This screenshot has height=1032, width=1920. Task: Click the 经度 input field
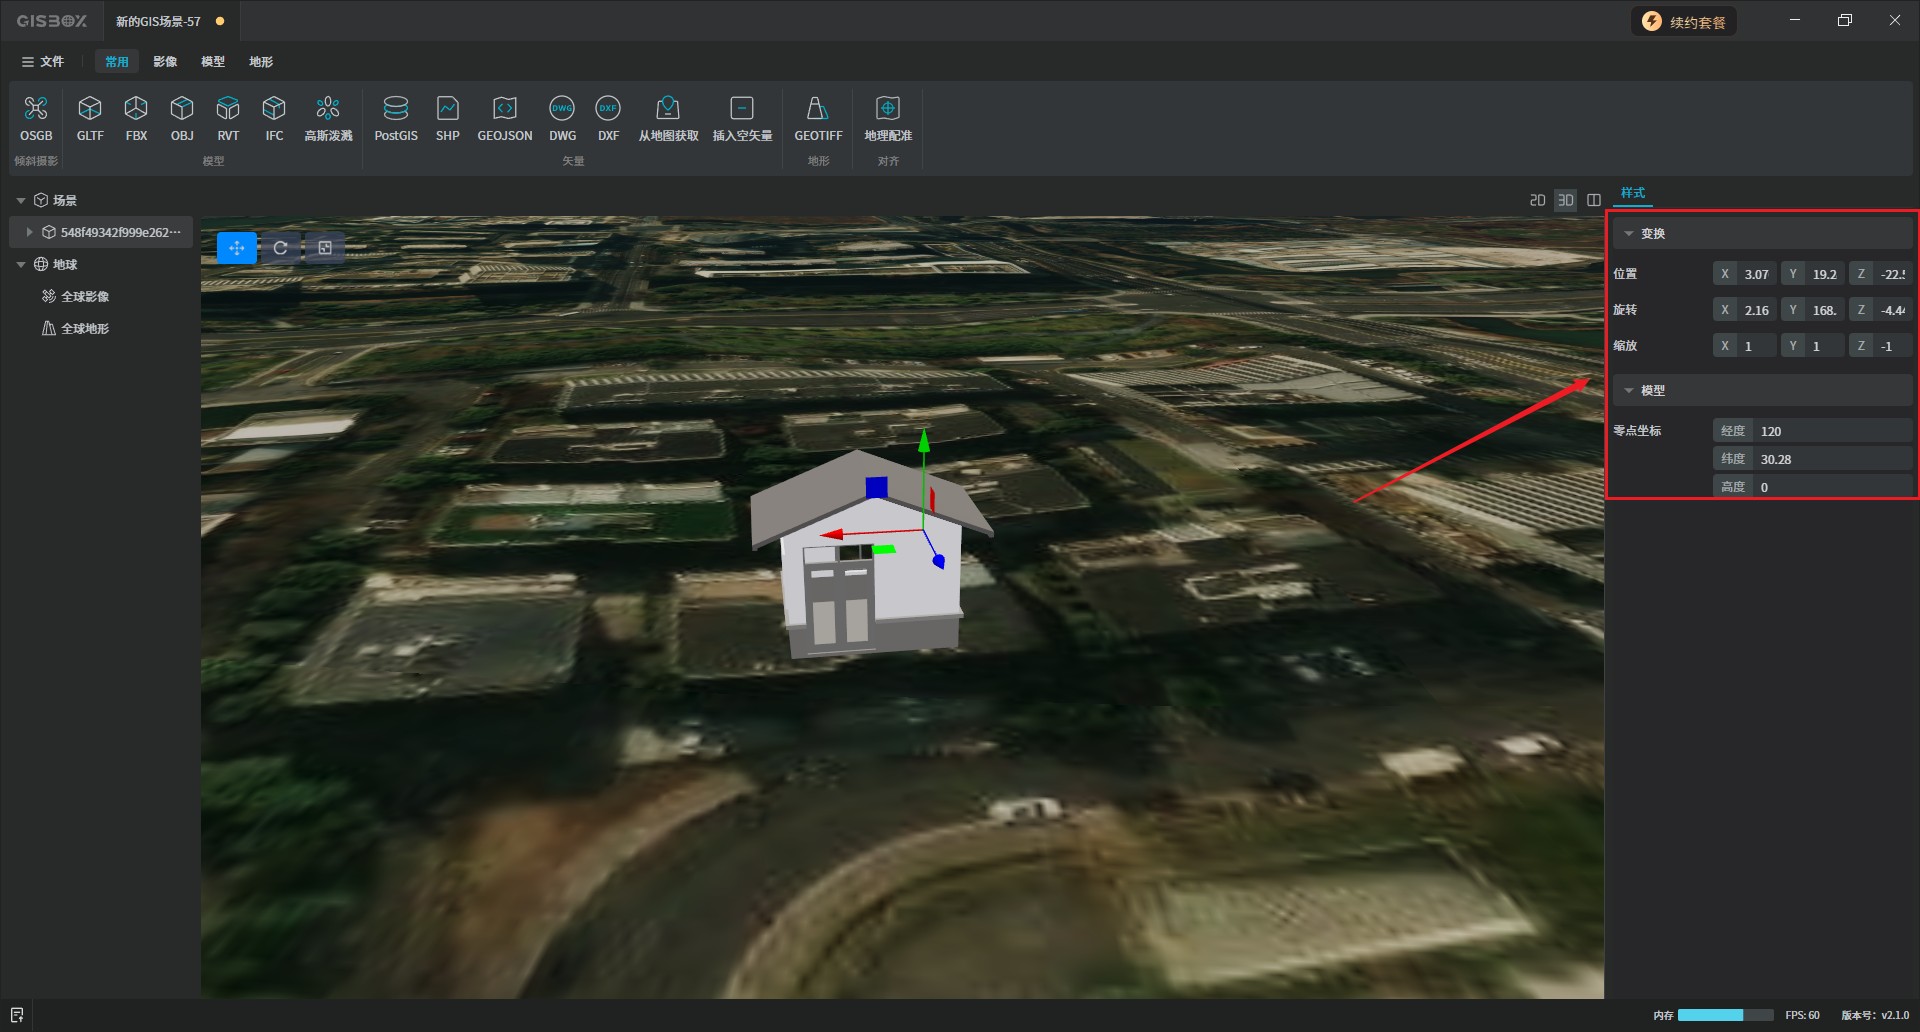(1830, 431)
